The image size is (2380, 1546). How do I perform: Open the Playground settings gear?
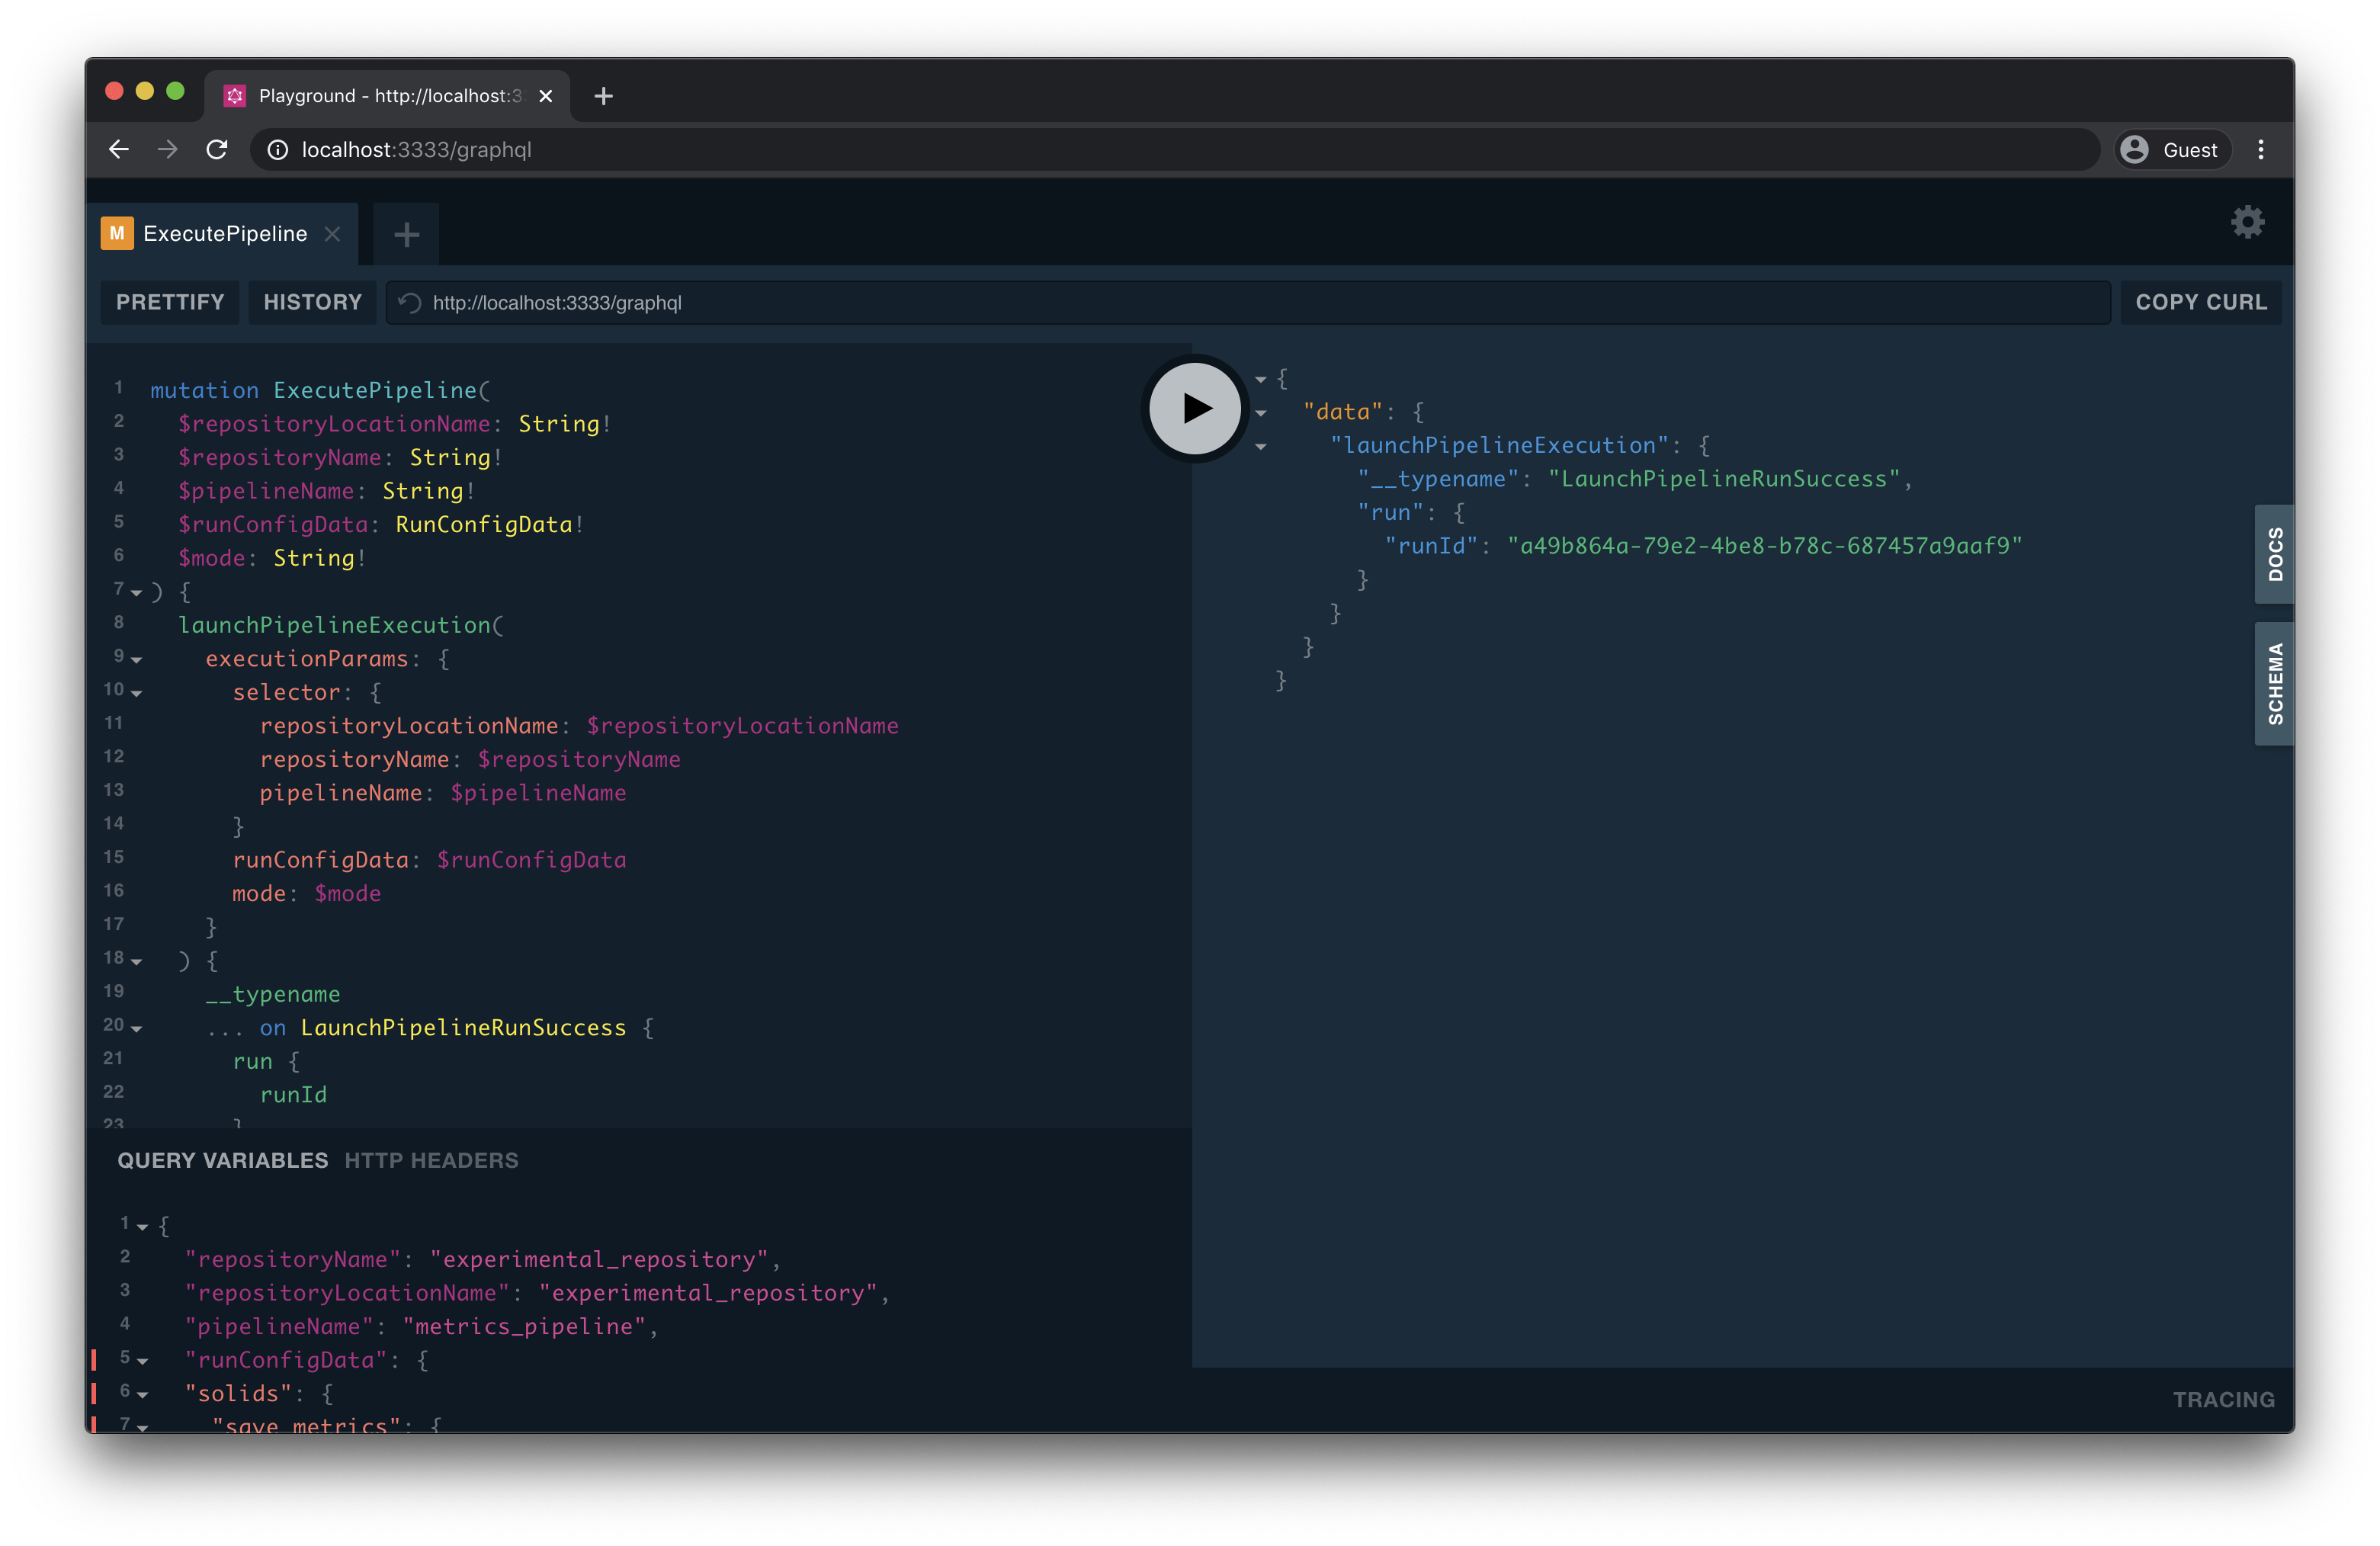click(2247, 222)
